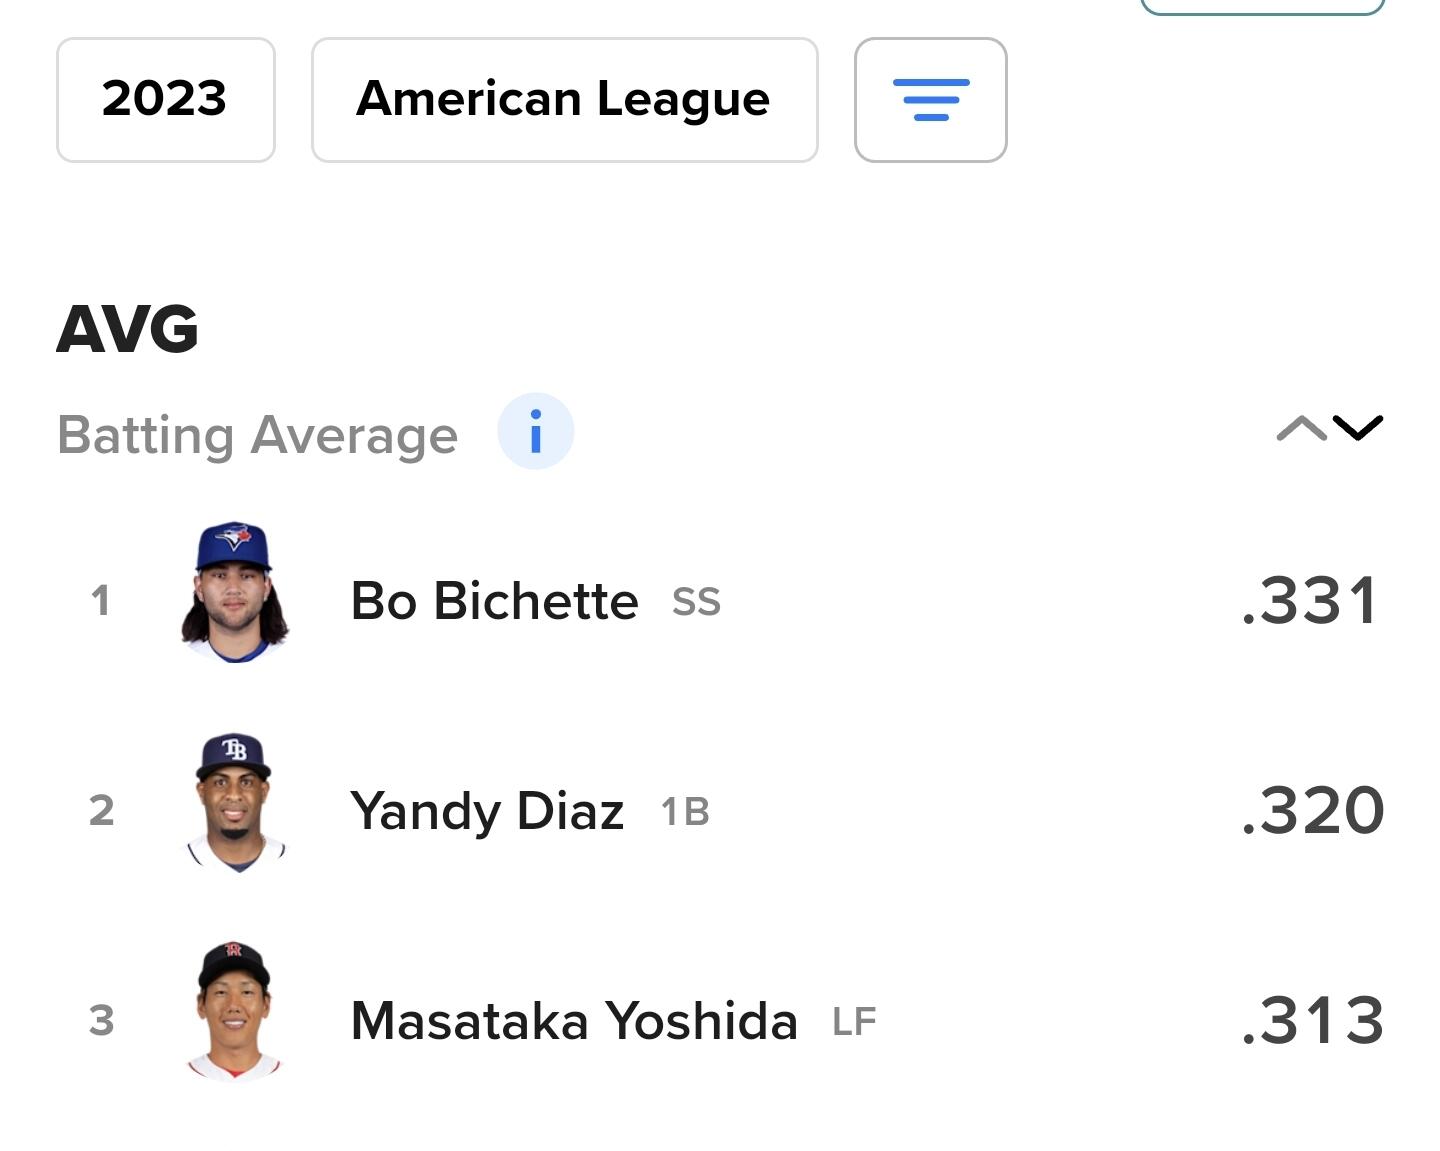This screenshot has width=1440, height=1151.
Task: Click the LF position label
Action: pos(854,1022)
